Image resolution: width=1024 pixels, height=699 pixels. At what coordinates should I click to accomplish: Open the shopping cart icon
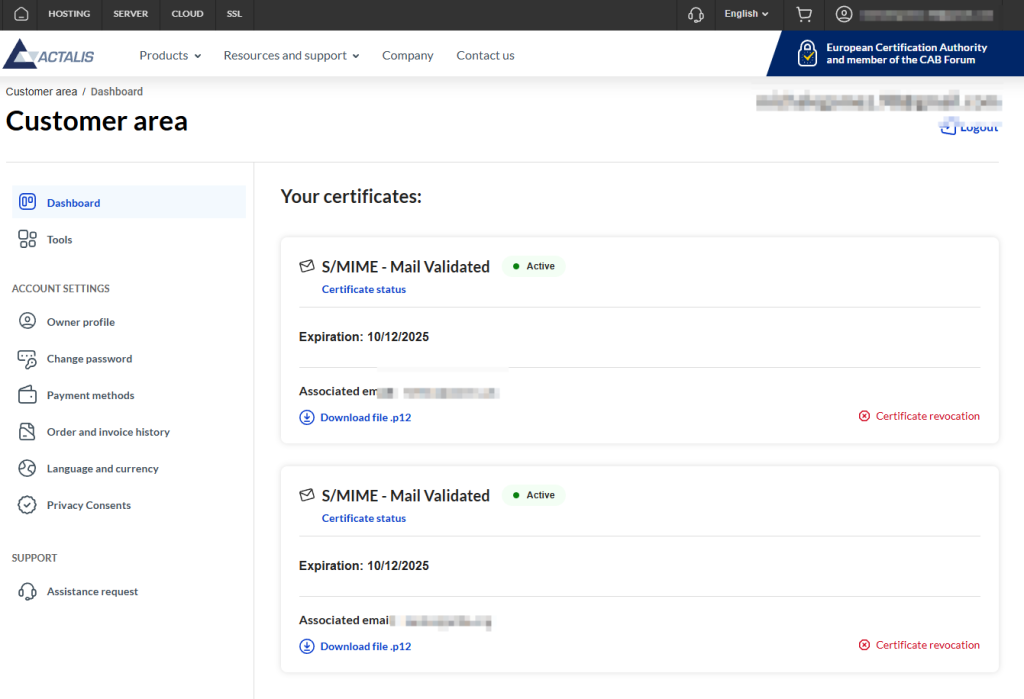tap(803, 14)
